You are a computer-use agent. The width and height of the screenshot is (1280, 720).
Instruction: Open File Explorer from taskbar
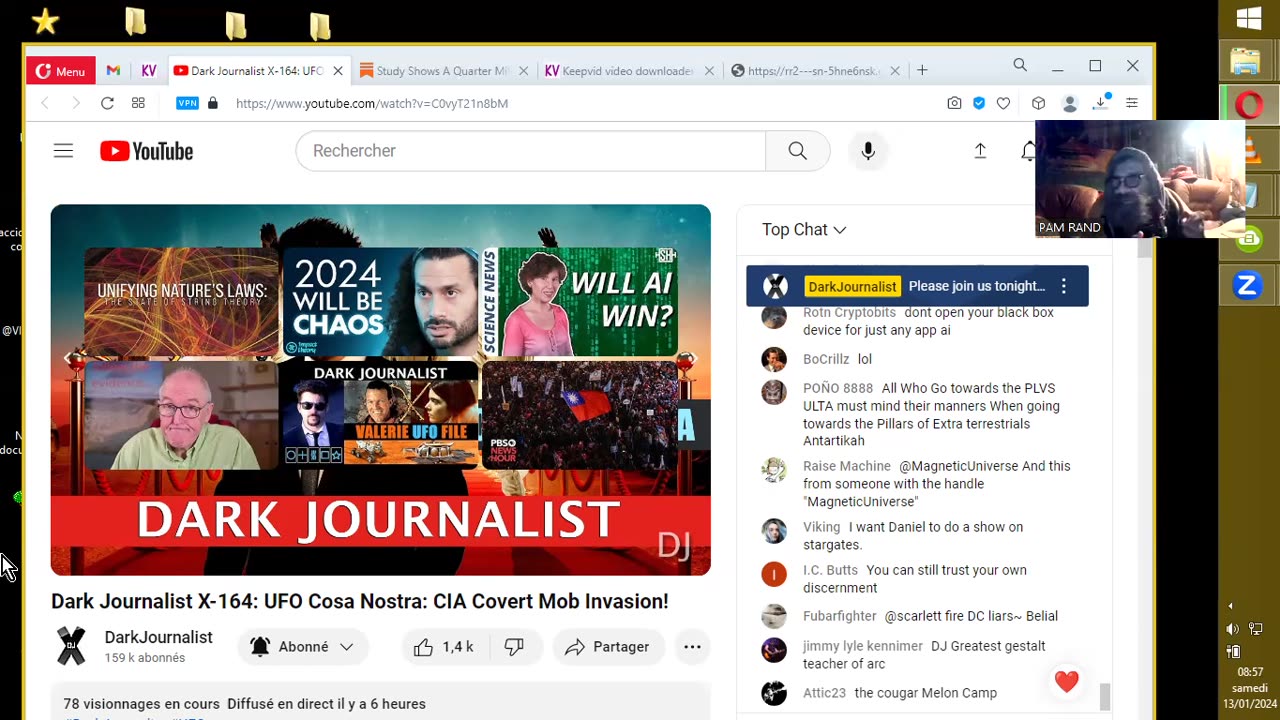point(1246,63)
